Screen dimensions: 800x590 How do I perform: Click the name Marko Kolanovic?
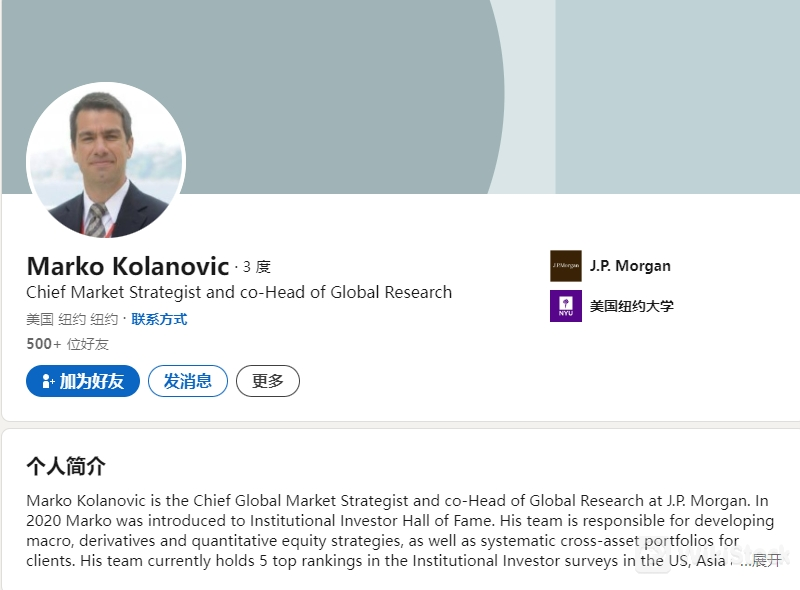tap(127, 266)
